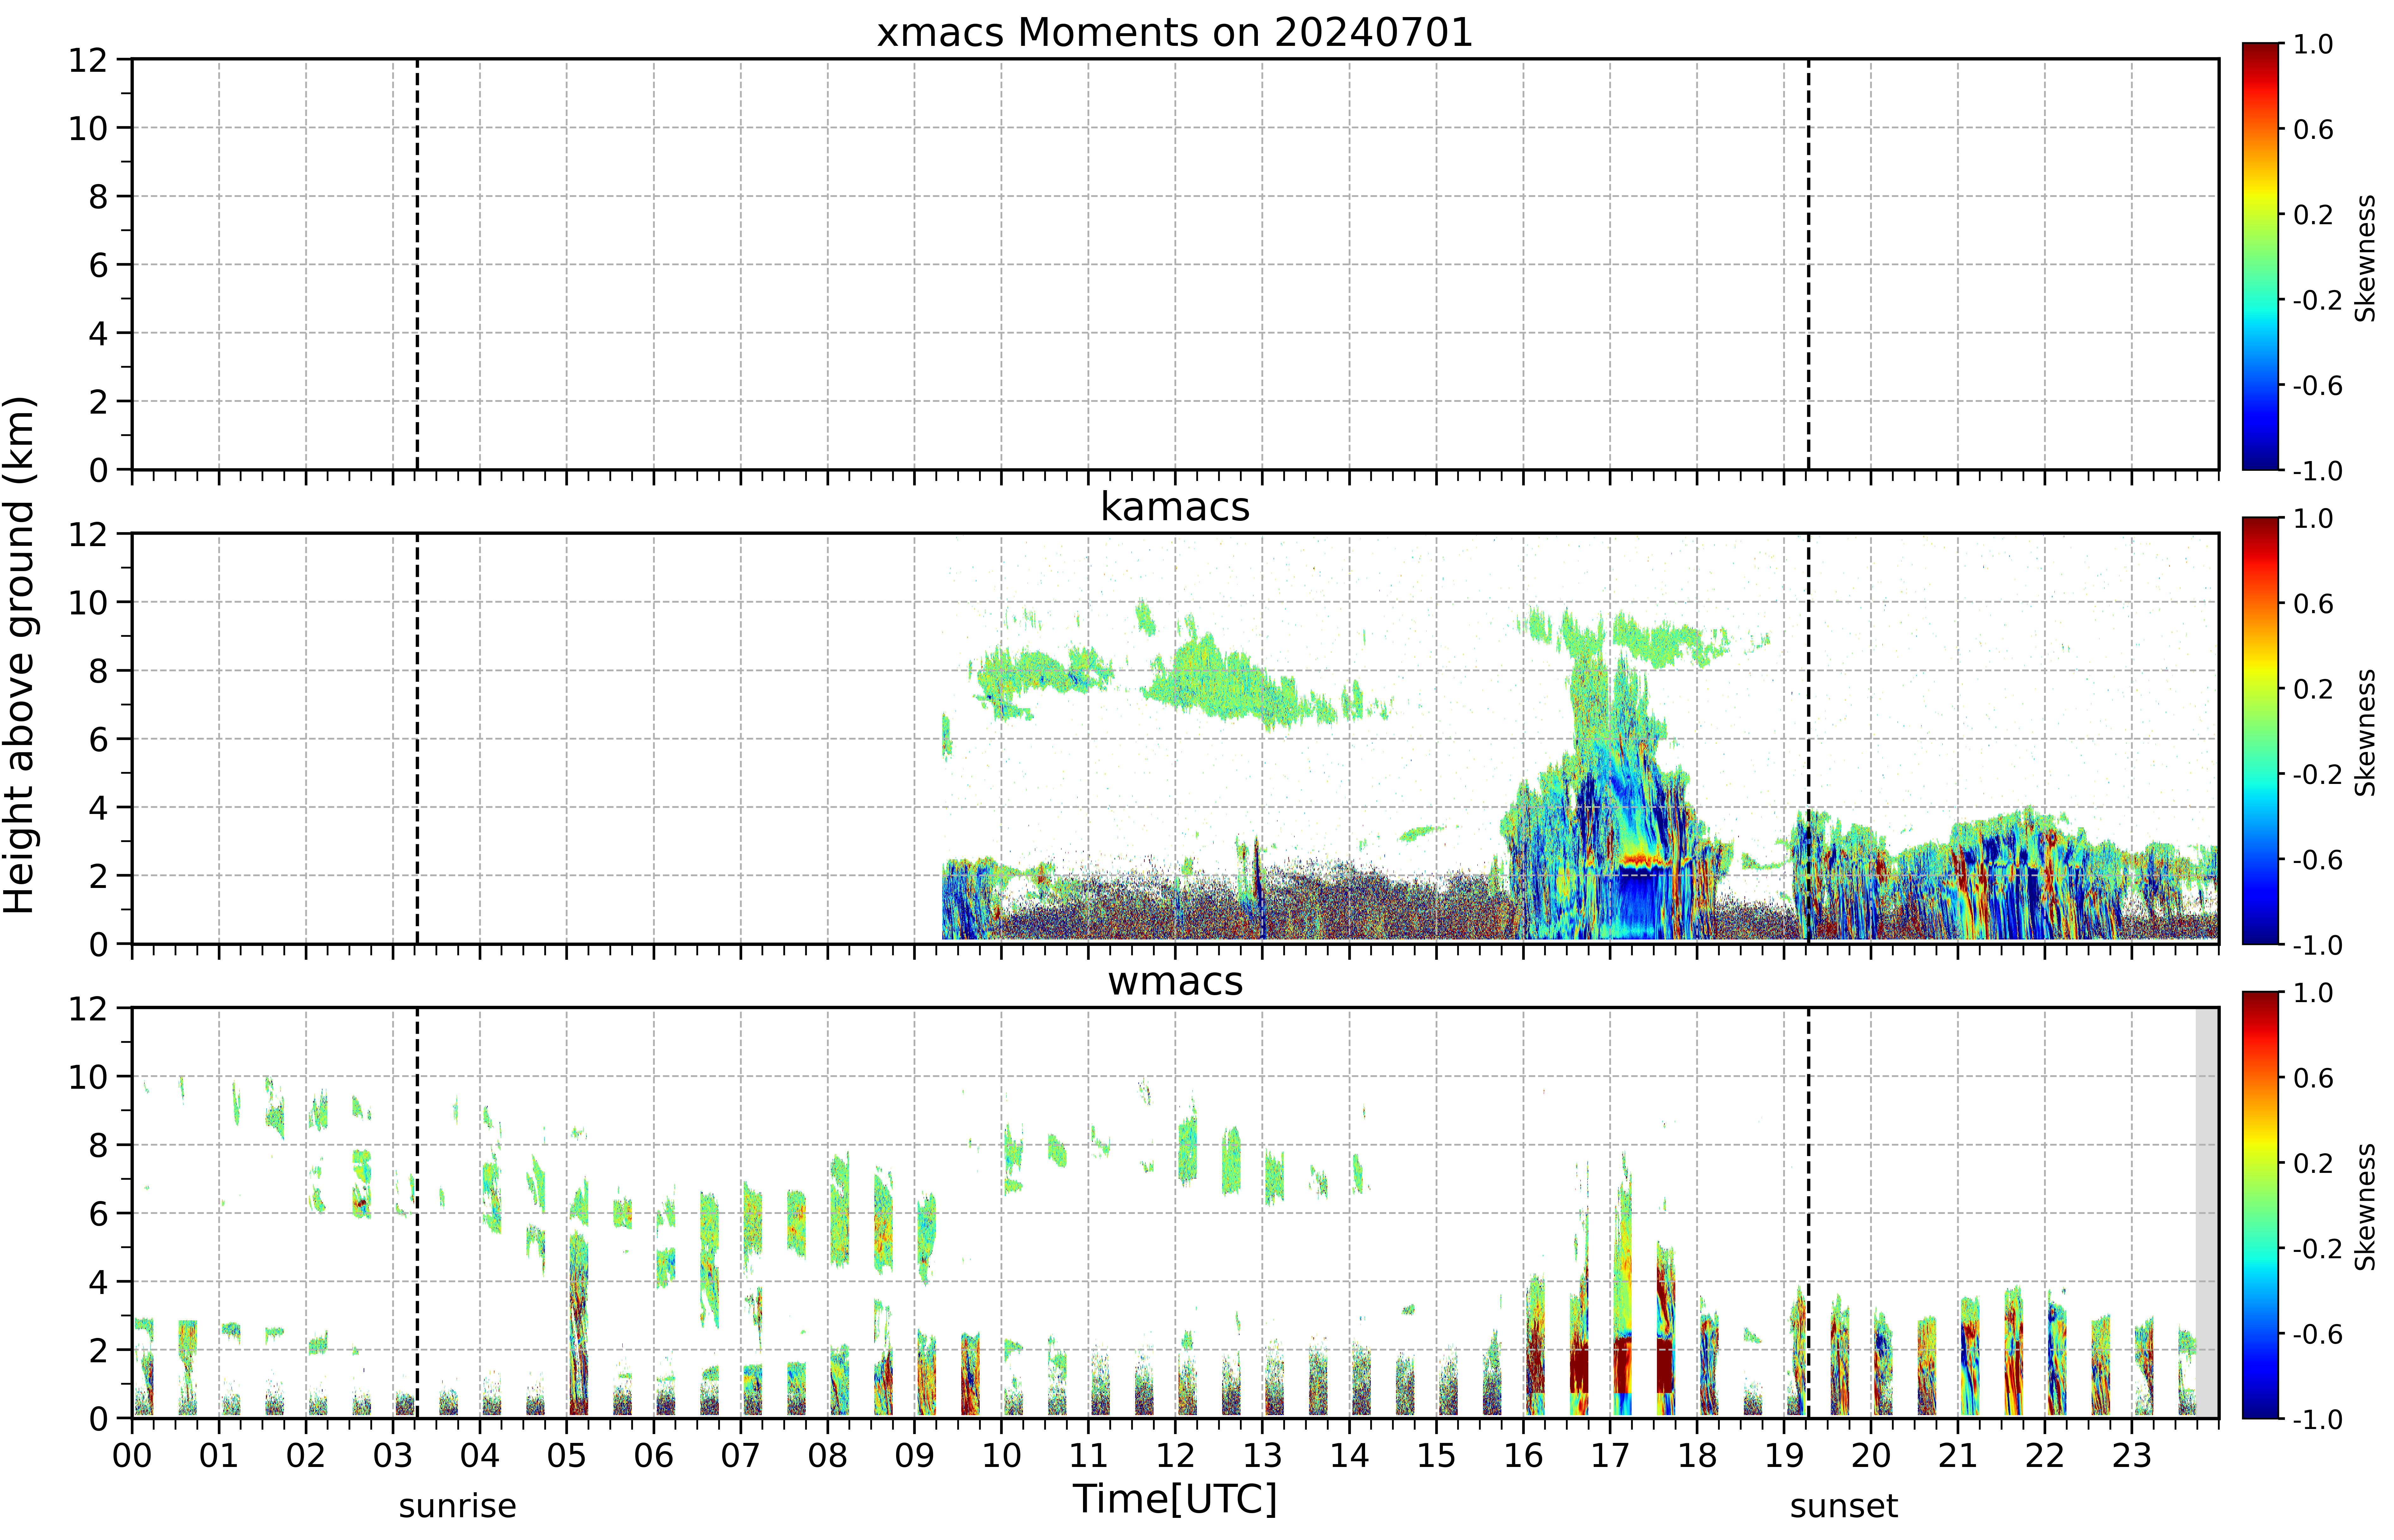Click the grey shaded band in wmacs panel
Screen dimensions: 2394x1540
pos(2207,1213)
